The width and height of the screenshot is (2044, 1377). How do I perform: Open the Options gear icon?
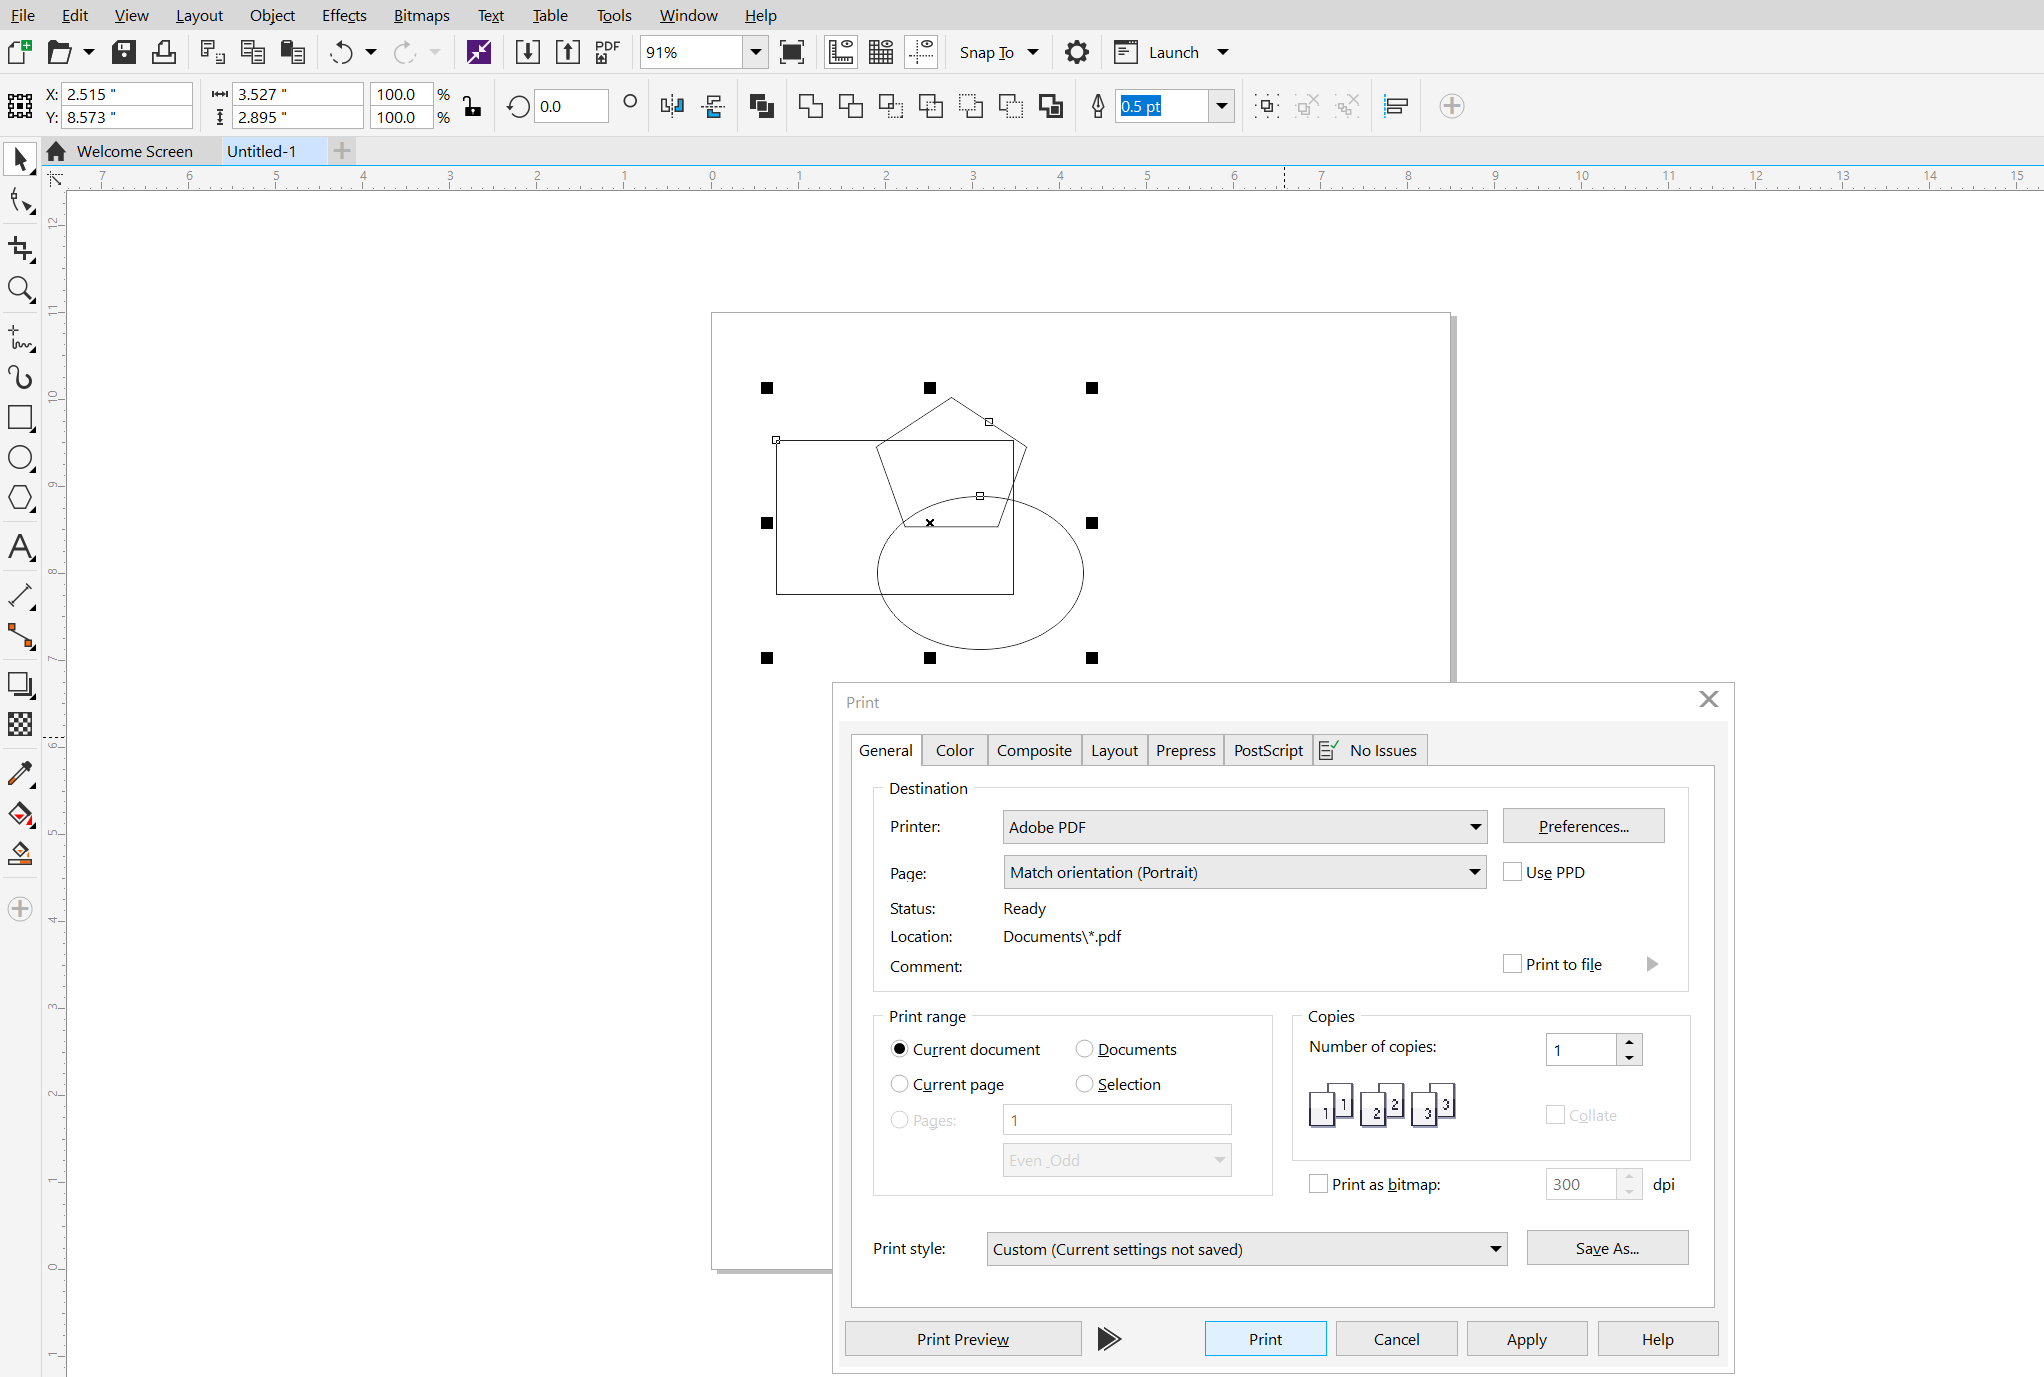tap(1076, 52)
